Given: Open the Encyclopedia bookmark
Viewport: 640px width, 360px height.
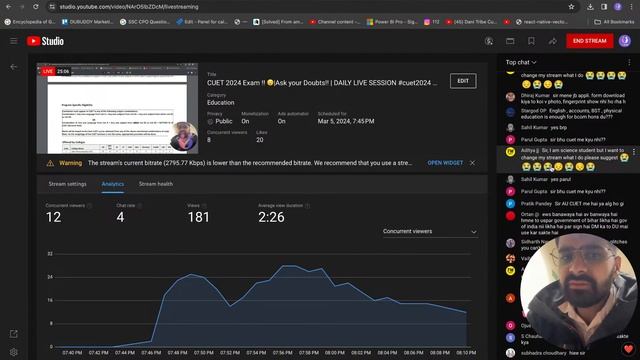Looking at the screenshot, I should click(30, 22).
